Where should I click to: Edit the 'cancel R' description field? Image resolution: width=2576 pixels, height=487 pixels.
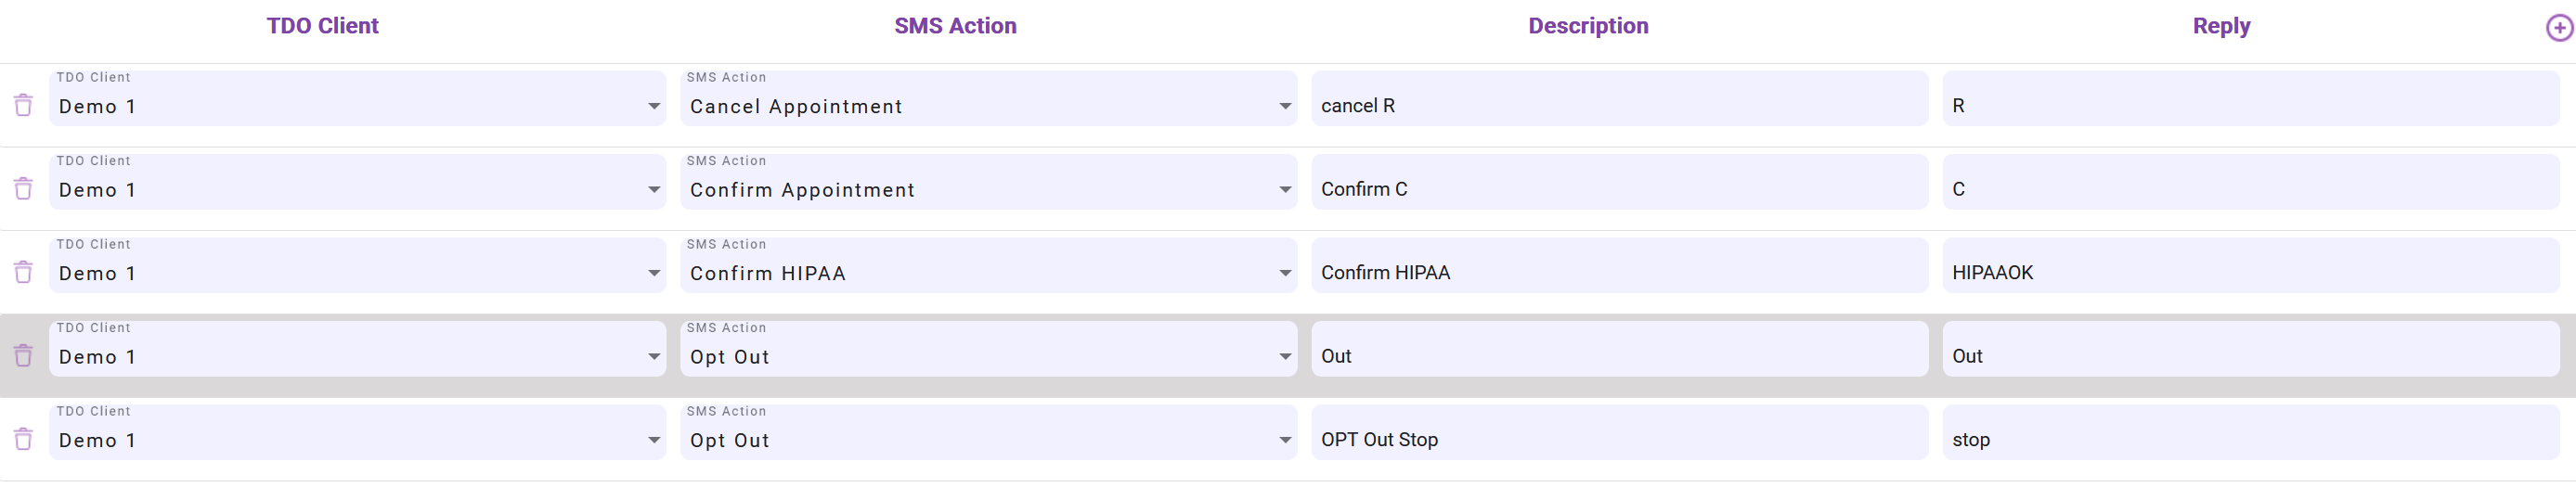1618,106
